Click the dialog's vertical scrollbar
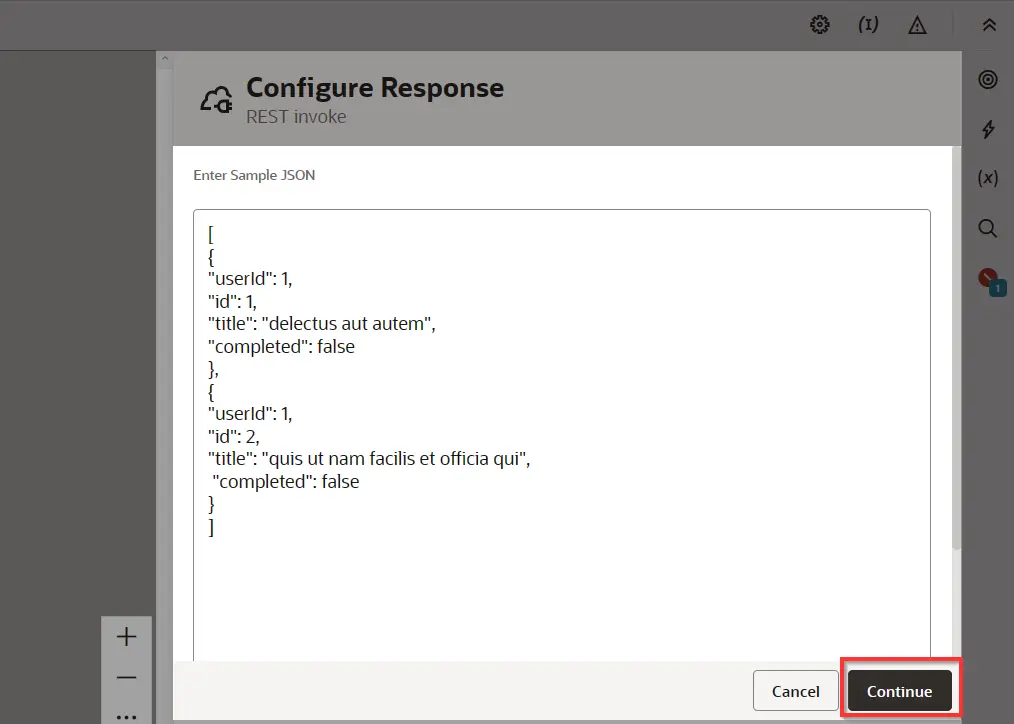1014x724 pixels. pos(956,350)
